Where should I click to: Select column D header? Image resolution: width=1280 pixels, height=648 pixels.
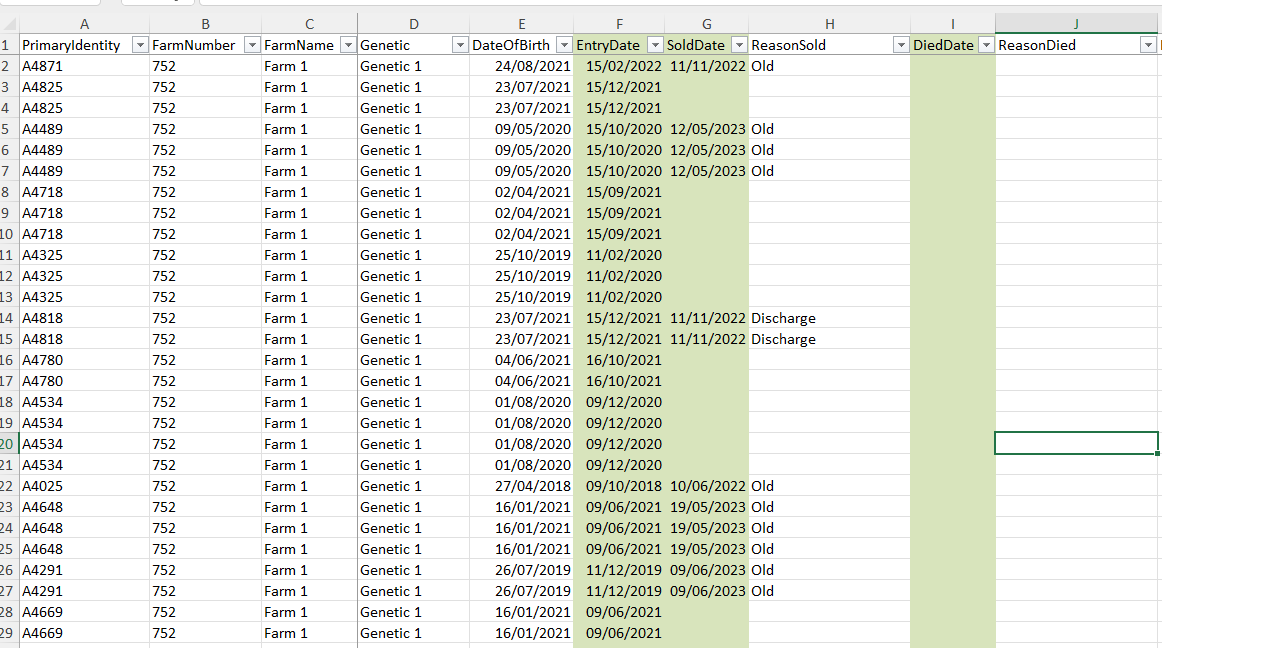coord(413,24)
